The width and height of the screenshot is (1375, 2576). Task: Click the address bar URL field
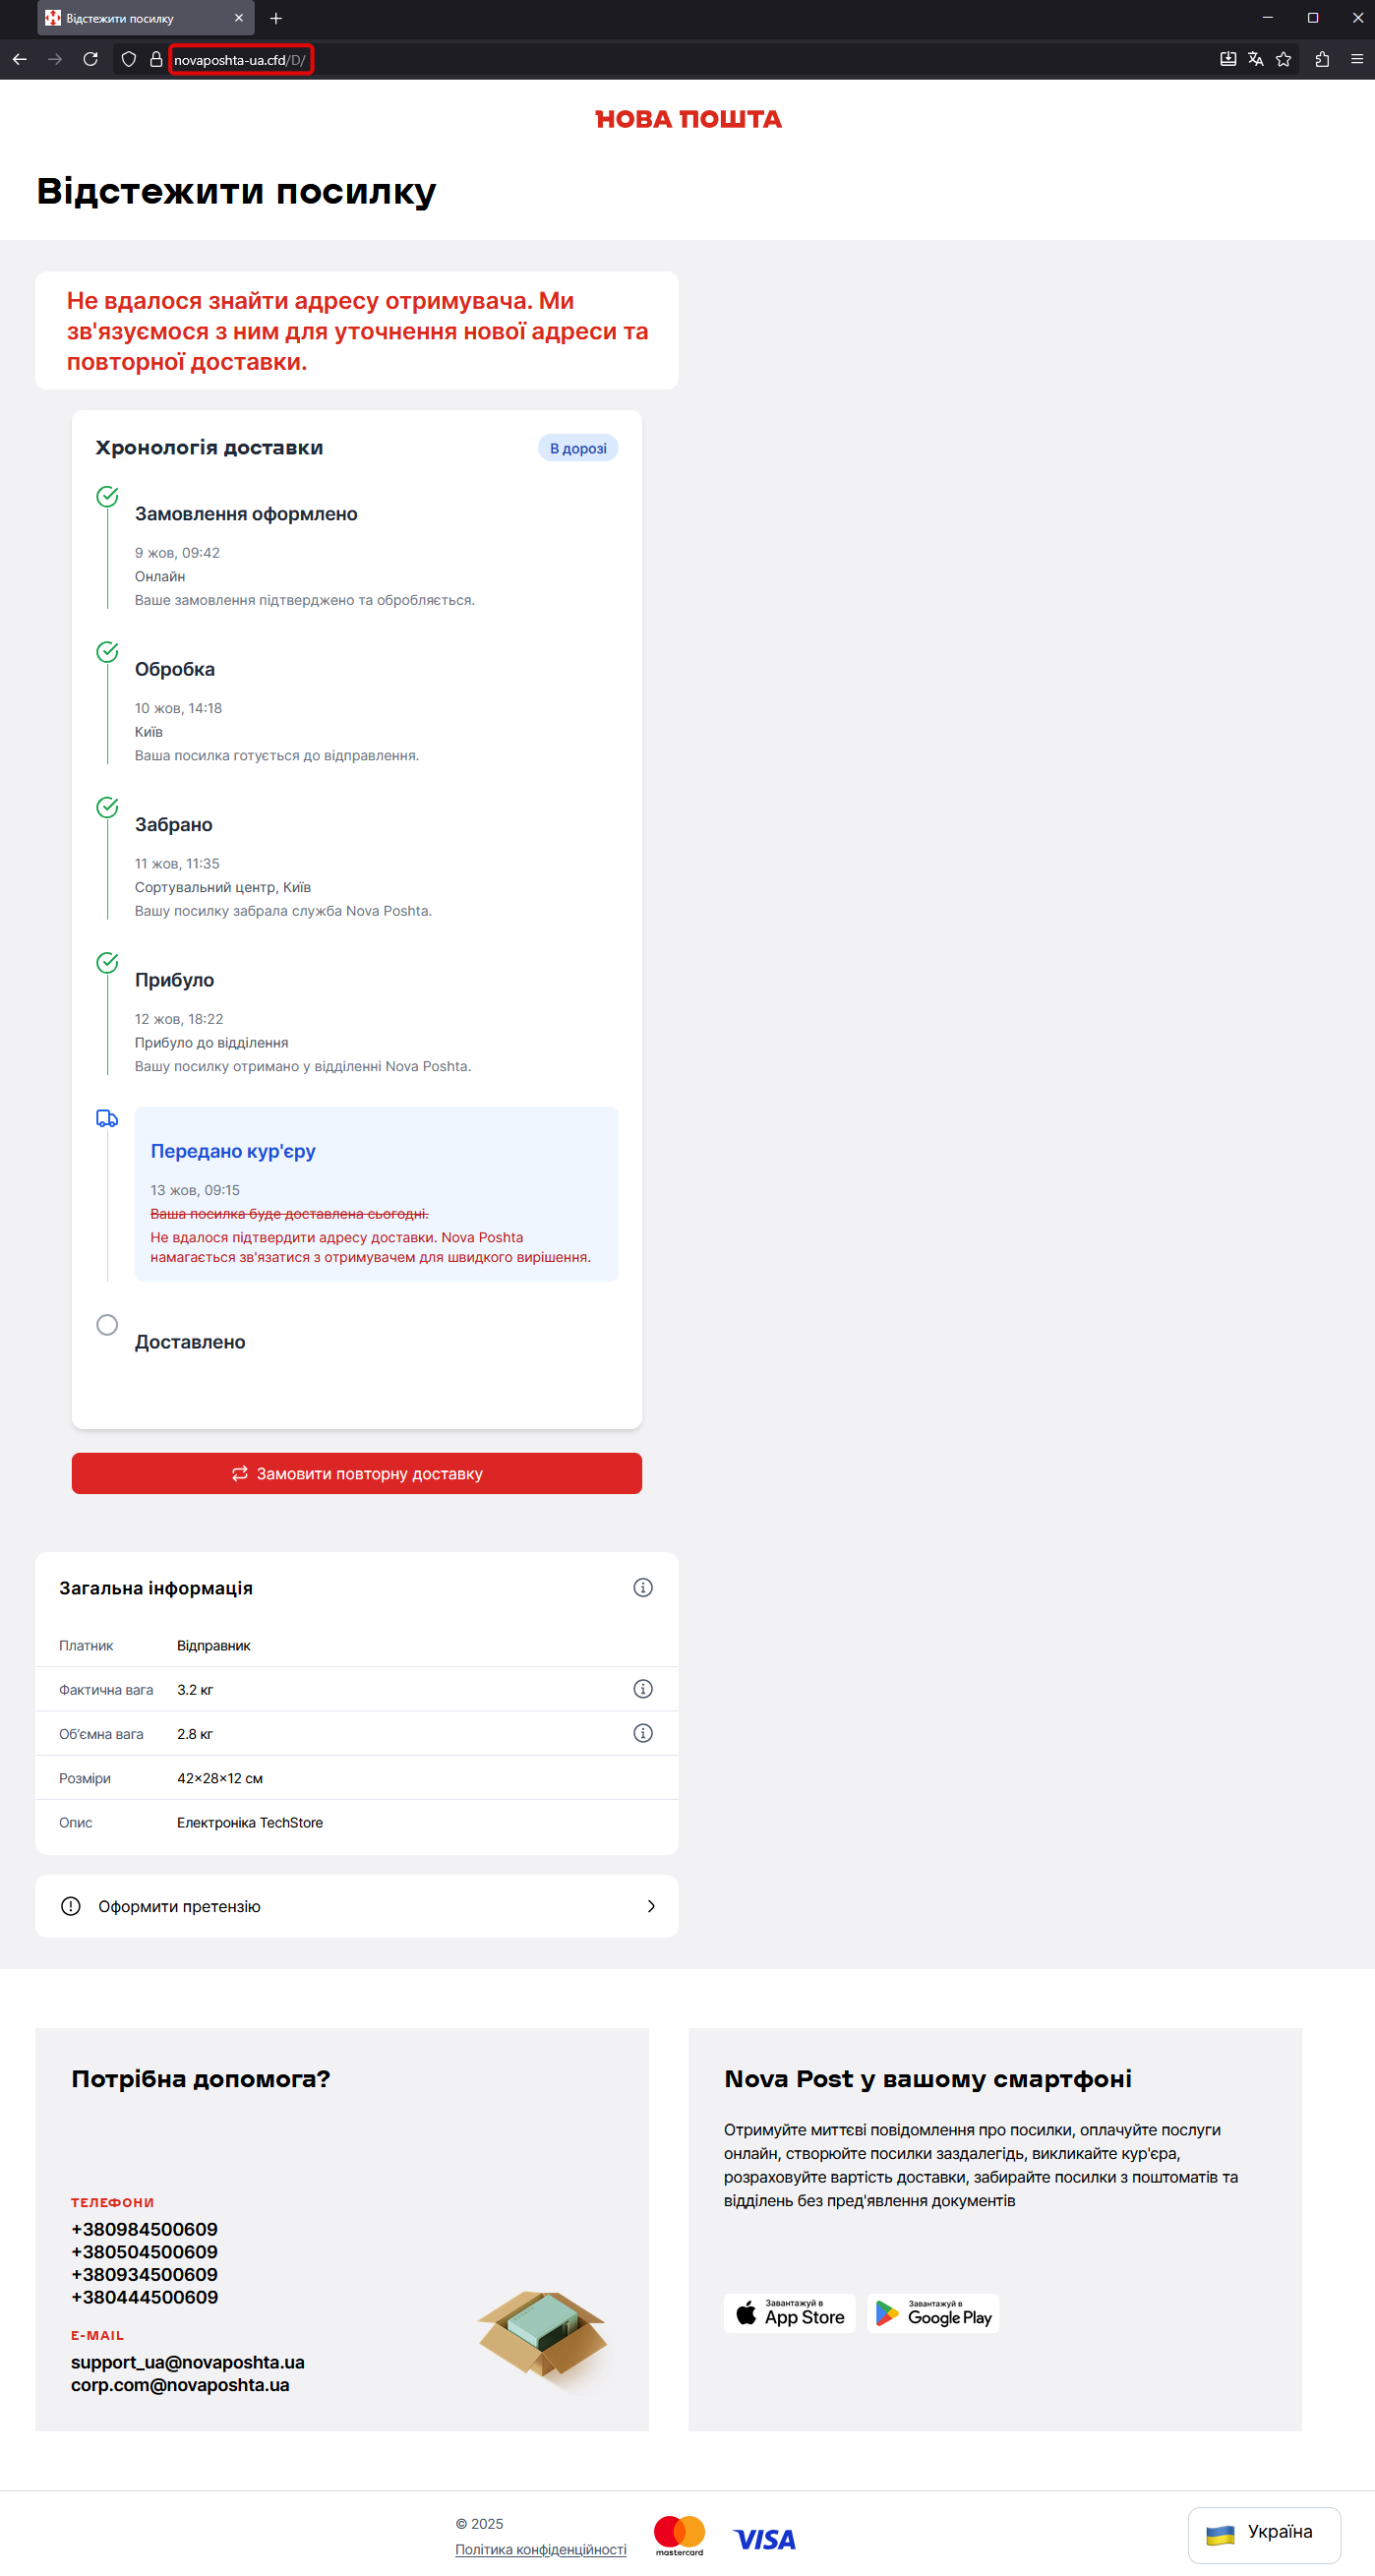point(240,60)
